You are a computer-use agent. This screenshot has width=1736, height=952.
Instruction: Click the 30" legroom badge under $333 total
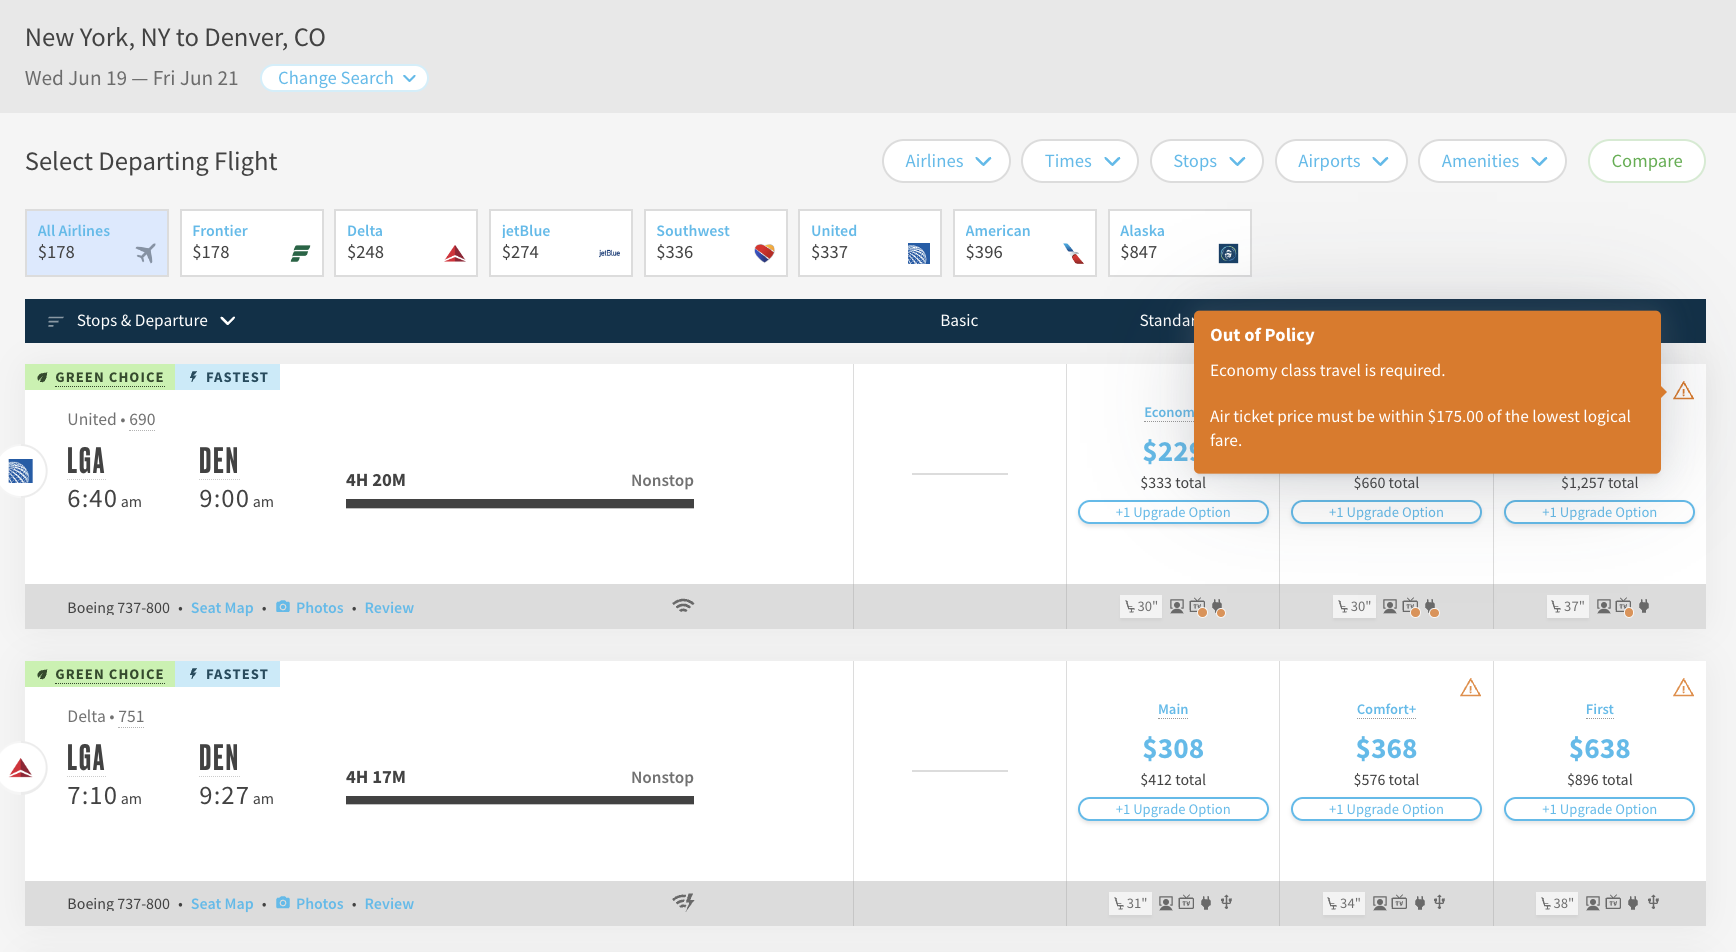coord(1140,606)
